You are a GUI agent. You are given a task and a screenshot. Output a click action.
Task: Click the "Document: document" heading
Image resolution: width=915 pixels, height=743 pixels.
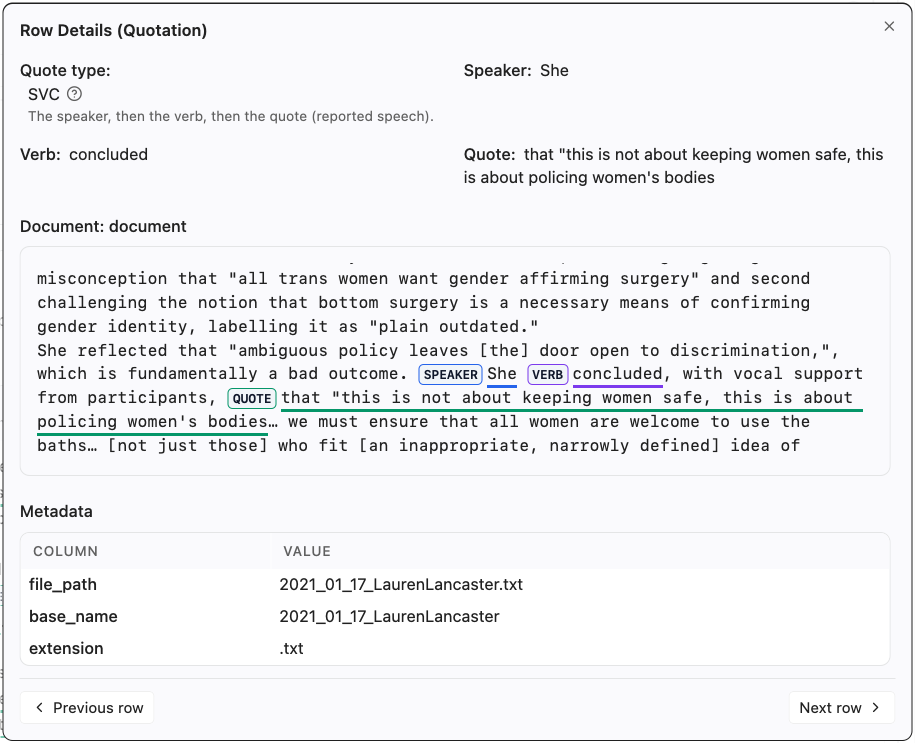103,226
